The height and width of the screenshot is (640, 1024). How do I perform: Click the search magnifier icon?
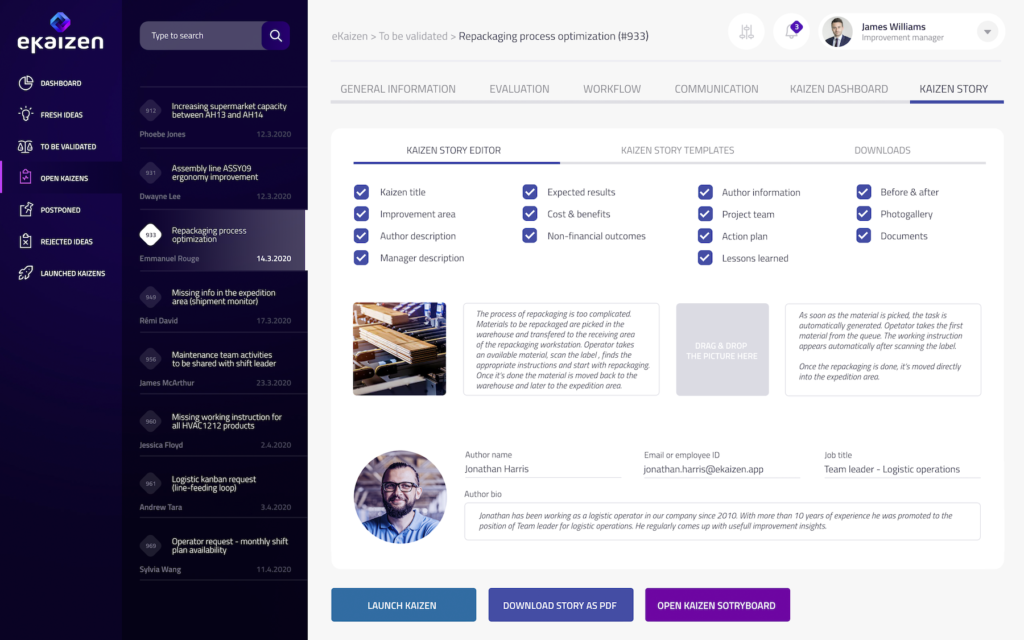pyautogui.click(x=275, y=36)
